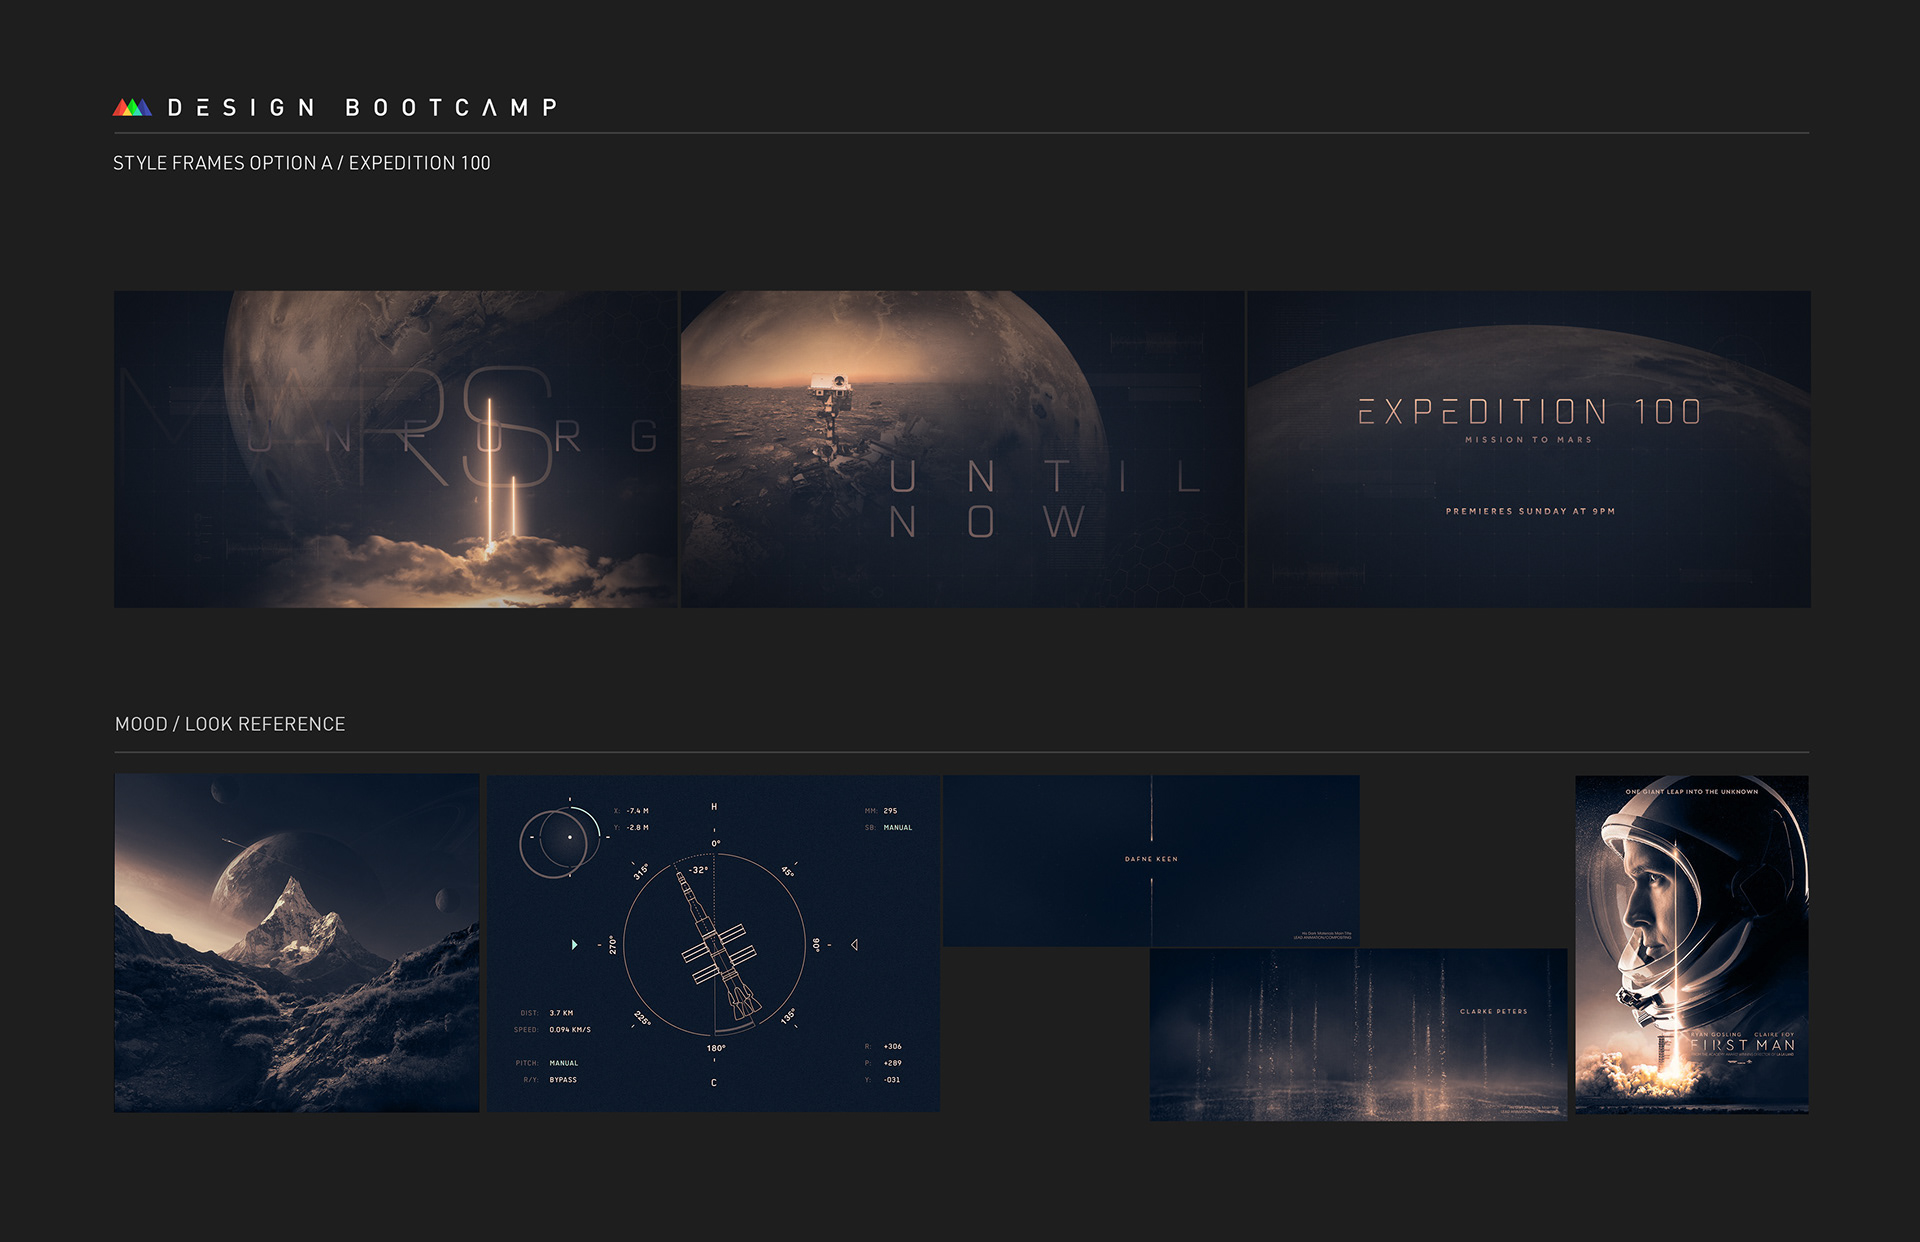Click 'ONE GIANT LEAP INTO THE UNKNOWN' tagline
Image resolution: width=1920 pixels, height=1242 pixels.
point(1692,791)
